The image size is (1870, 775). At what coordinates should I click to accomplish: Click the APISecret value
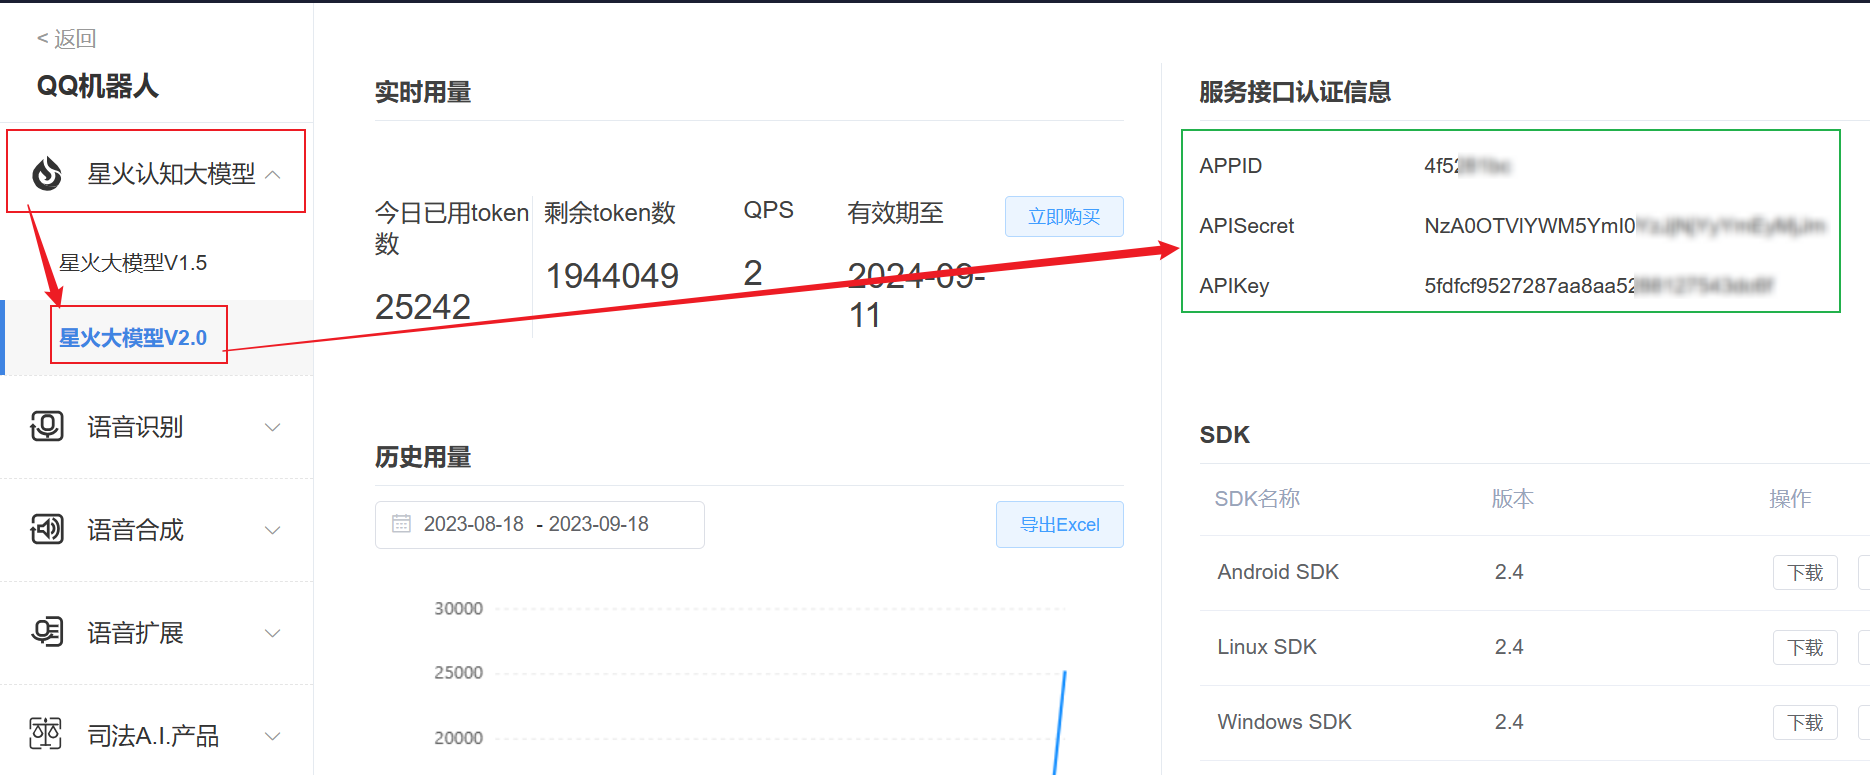click(x=1625, y=226)
